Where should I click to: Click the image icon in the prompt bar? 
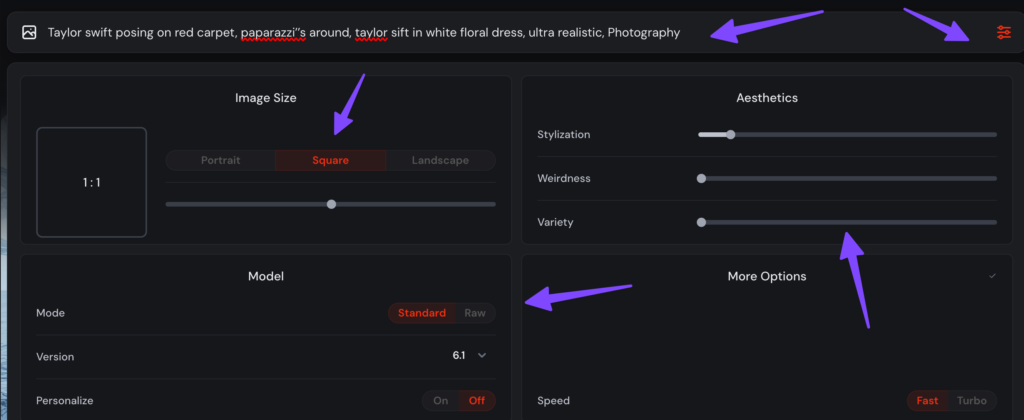30,32
